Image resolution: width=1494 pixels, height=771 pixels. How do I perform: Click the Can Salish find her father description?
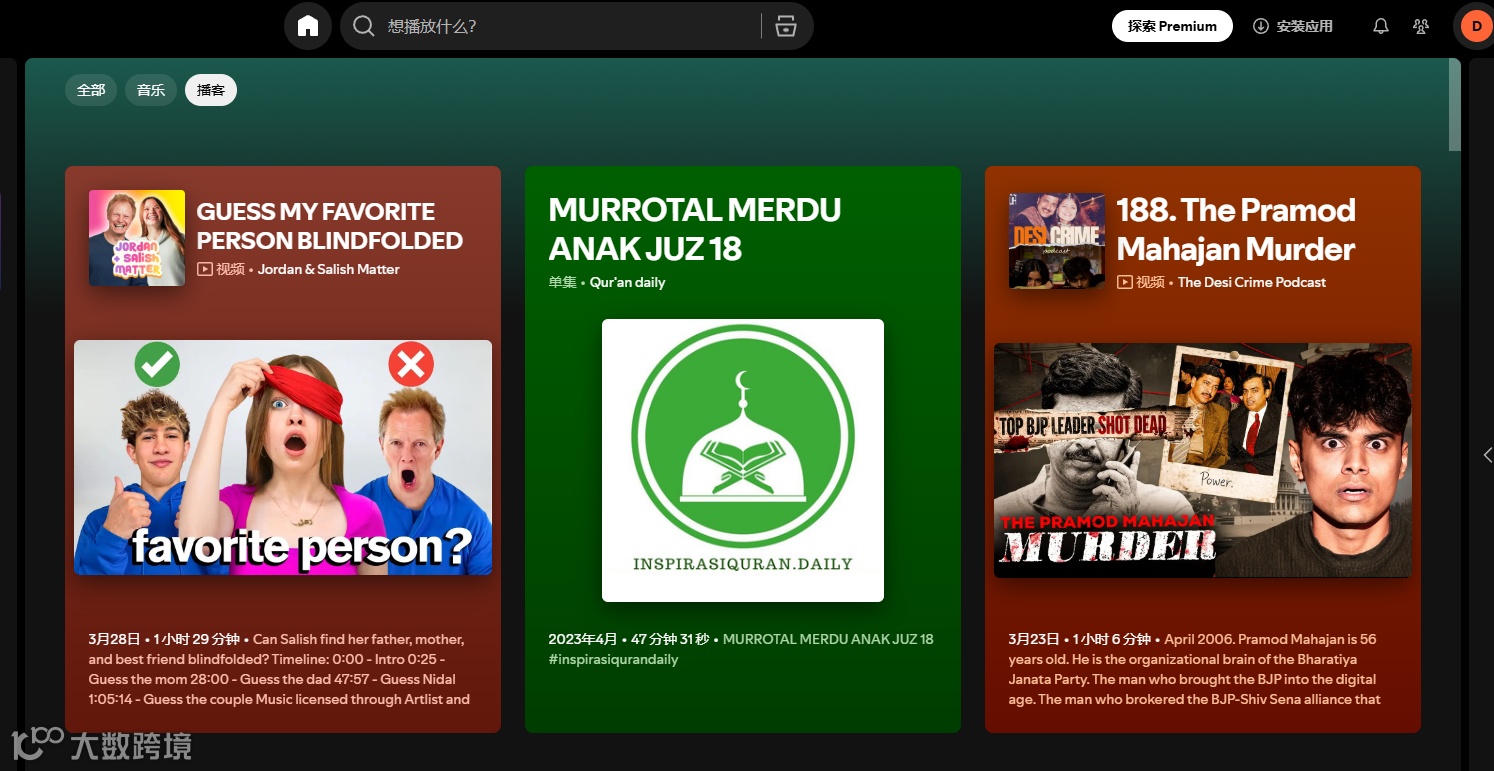279,669
